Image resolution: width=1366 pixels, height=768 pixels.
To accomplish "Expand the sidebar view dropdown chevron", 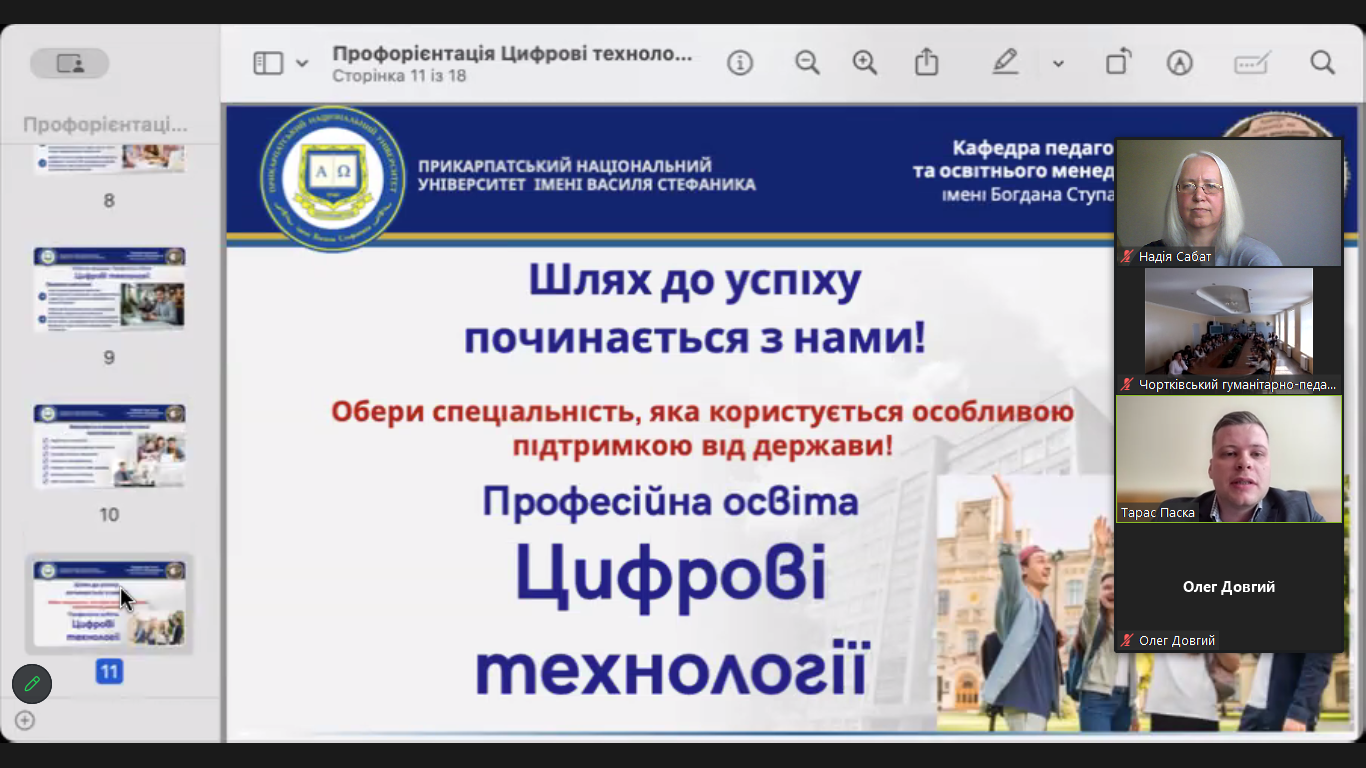I will click(302, 64).
